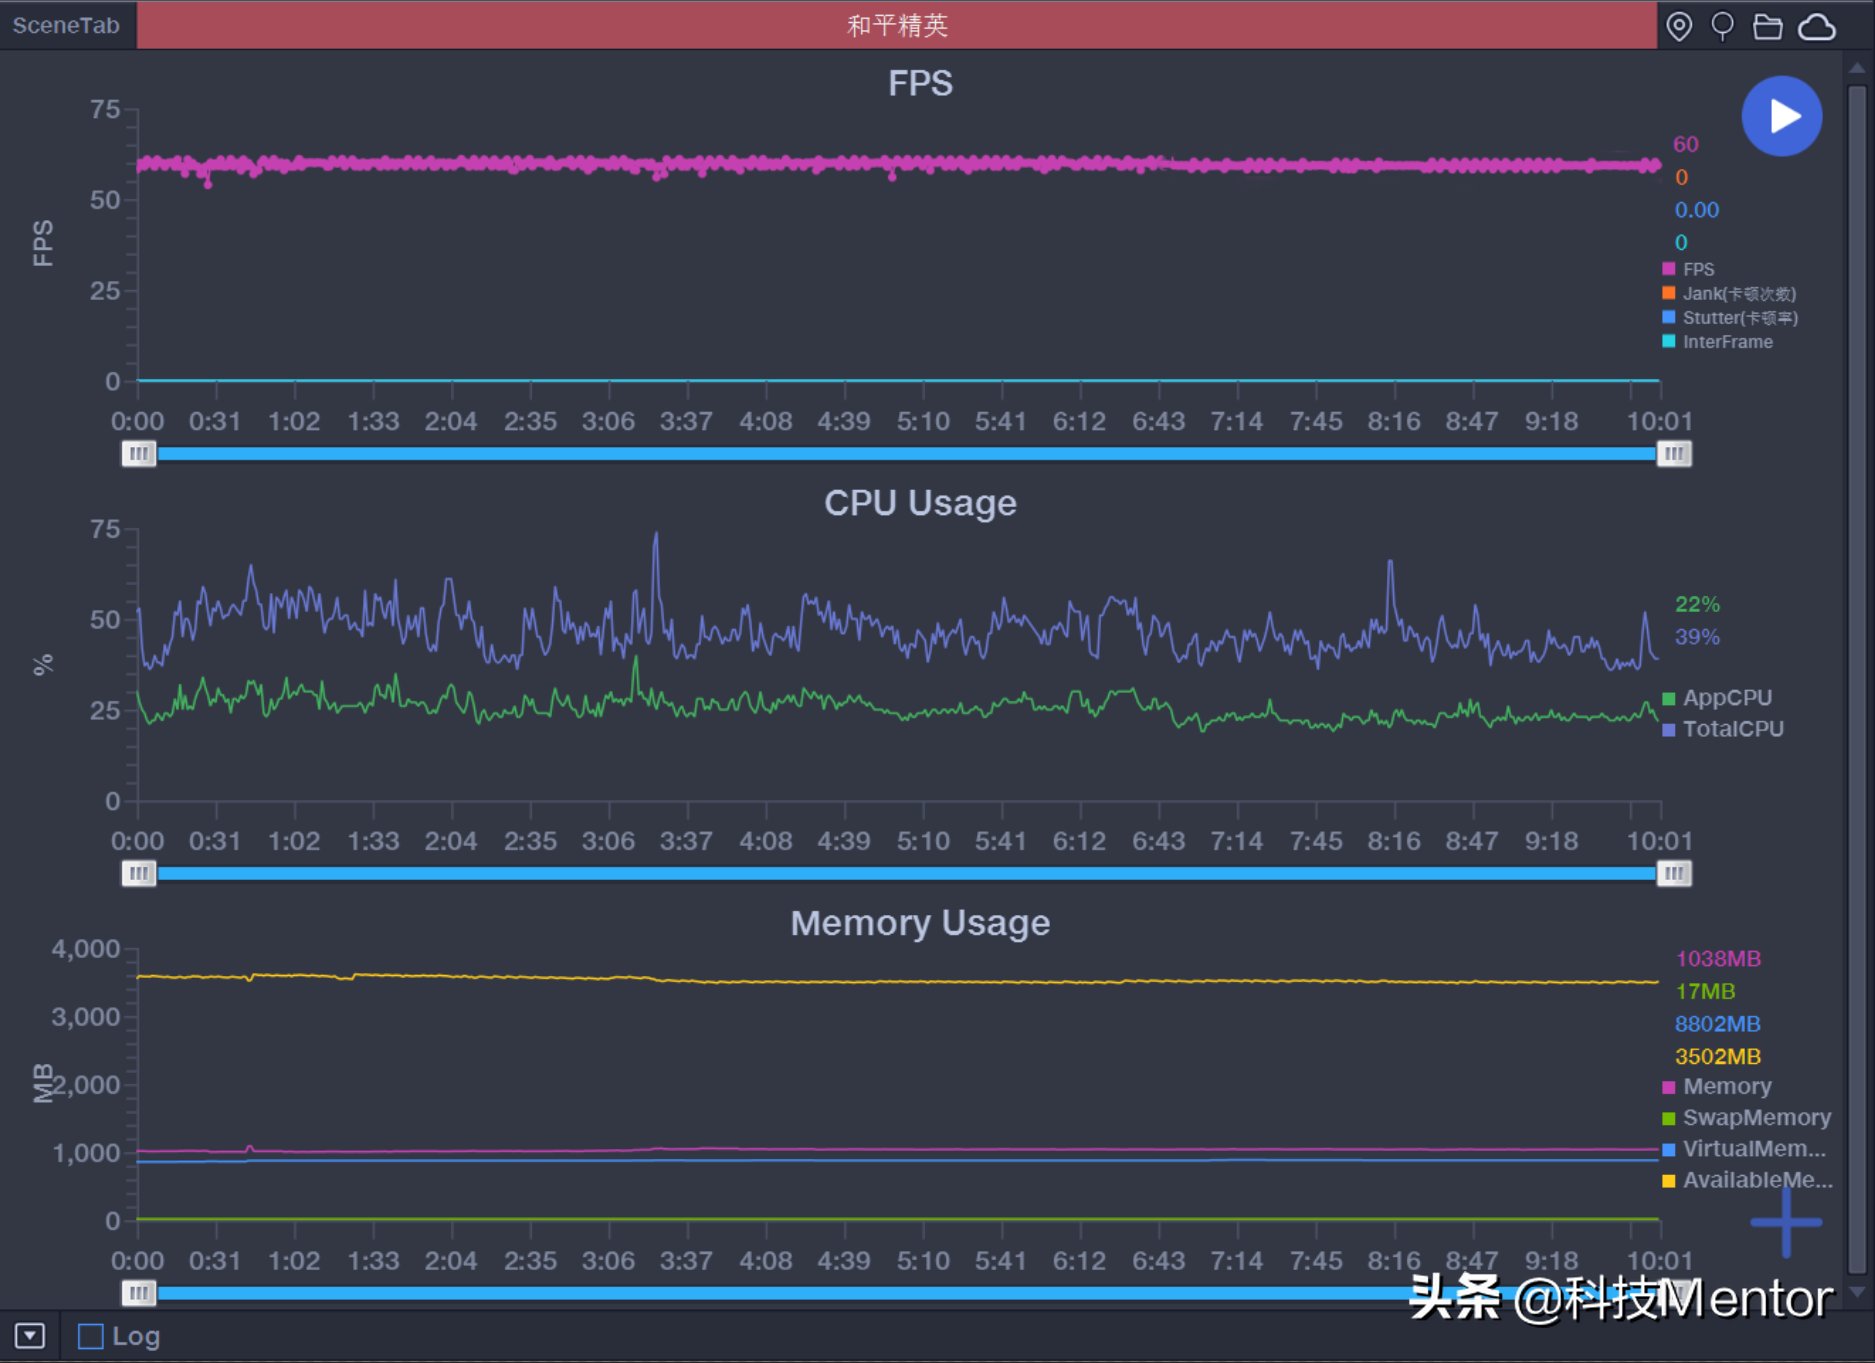Screen dimensions: 1875x1363
Task: Toggle the FPS legend entry
Action: (1688, 269)
